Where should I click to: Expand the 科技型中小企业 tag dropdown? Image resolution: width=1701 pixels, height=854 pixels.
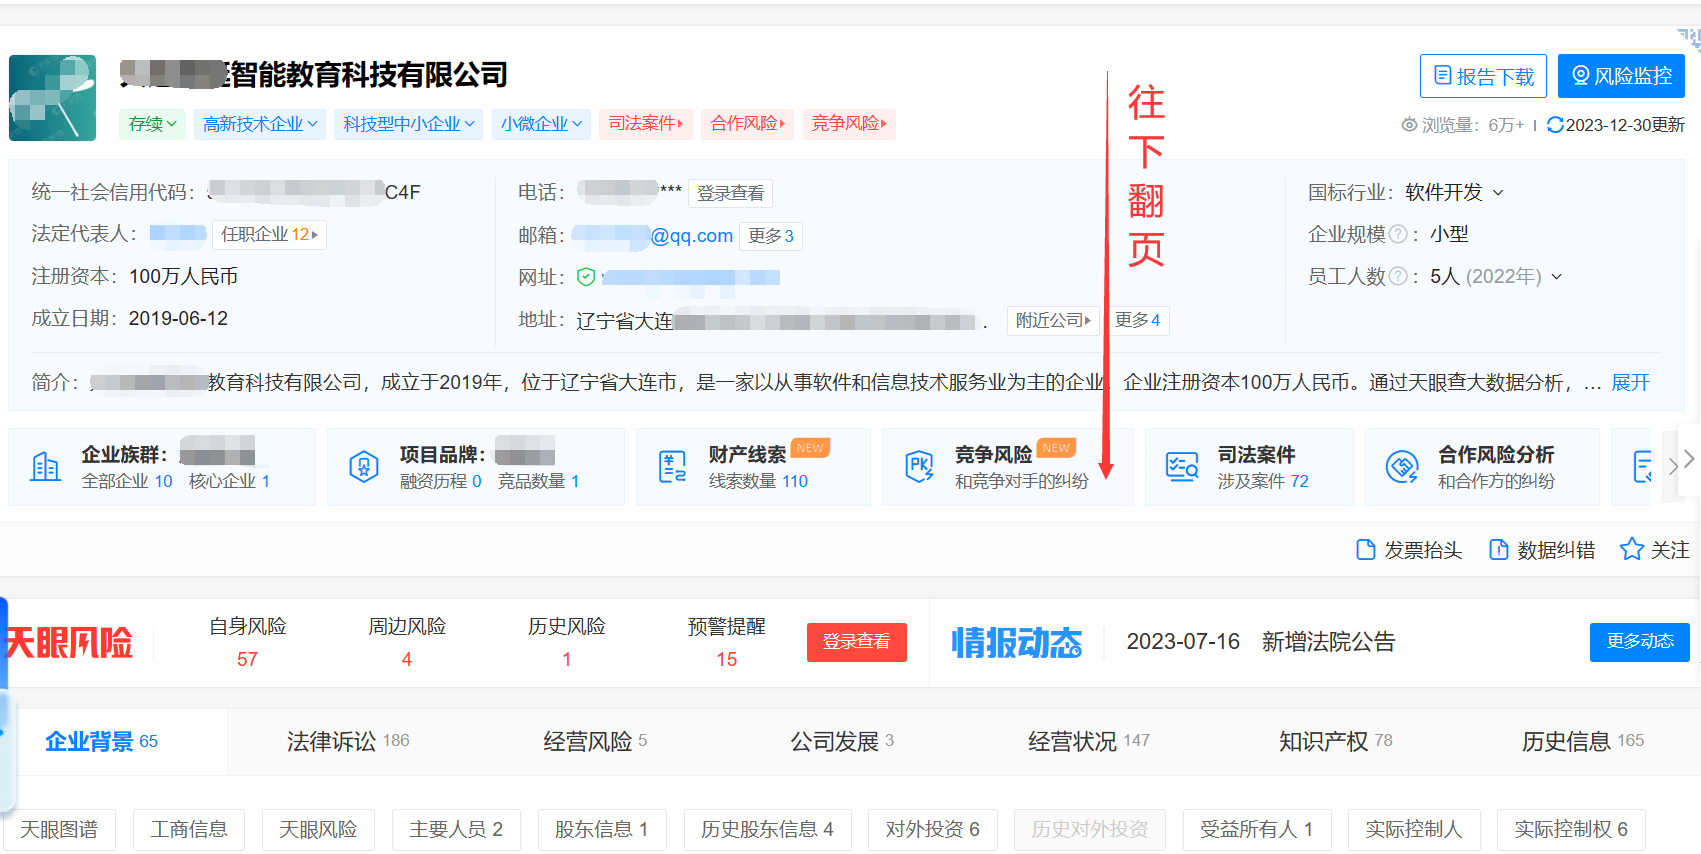pyautogui.click(x=408, y=124)
